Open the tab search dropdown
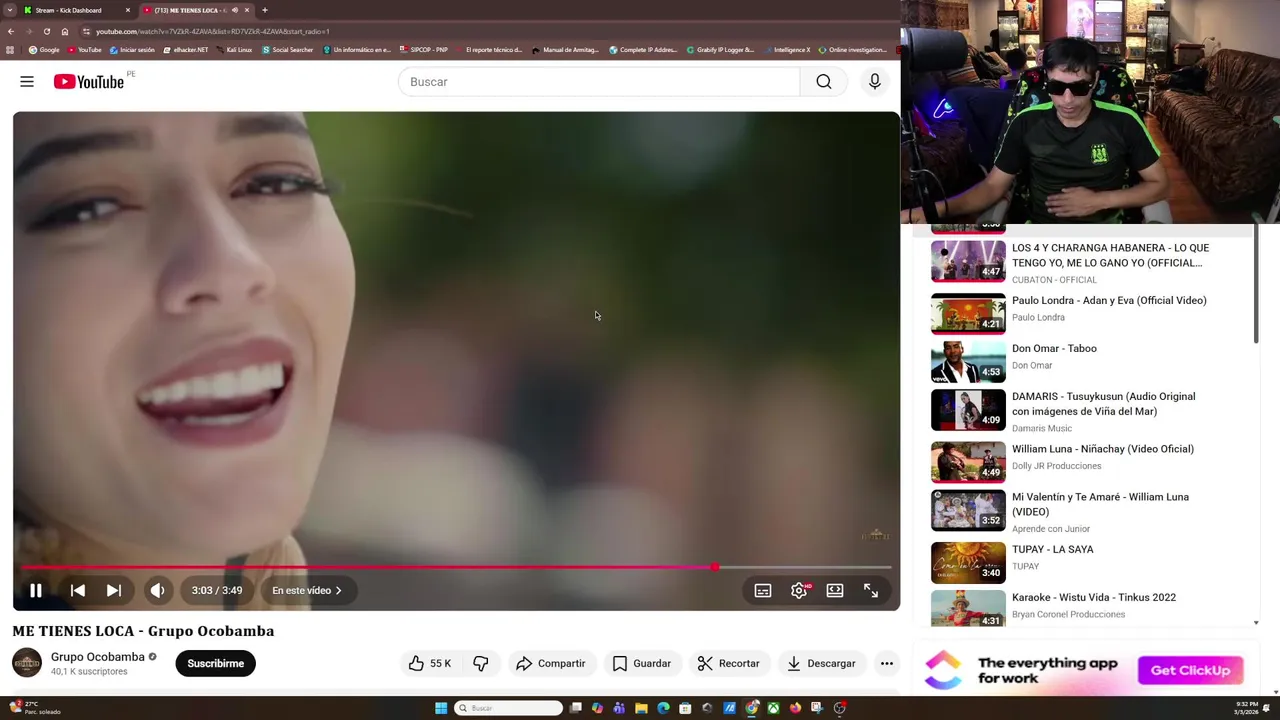 9,10
